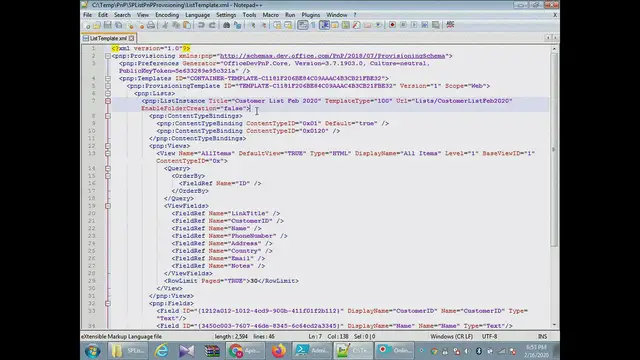The width and height of the screenshot is (640, 360).
Task: Toggle INS insert mode in status bar
Action: (542, 337)
